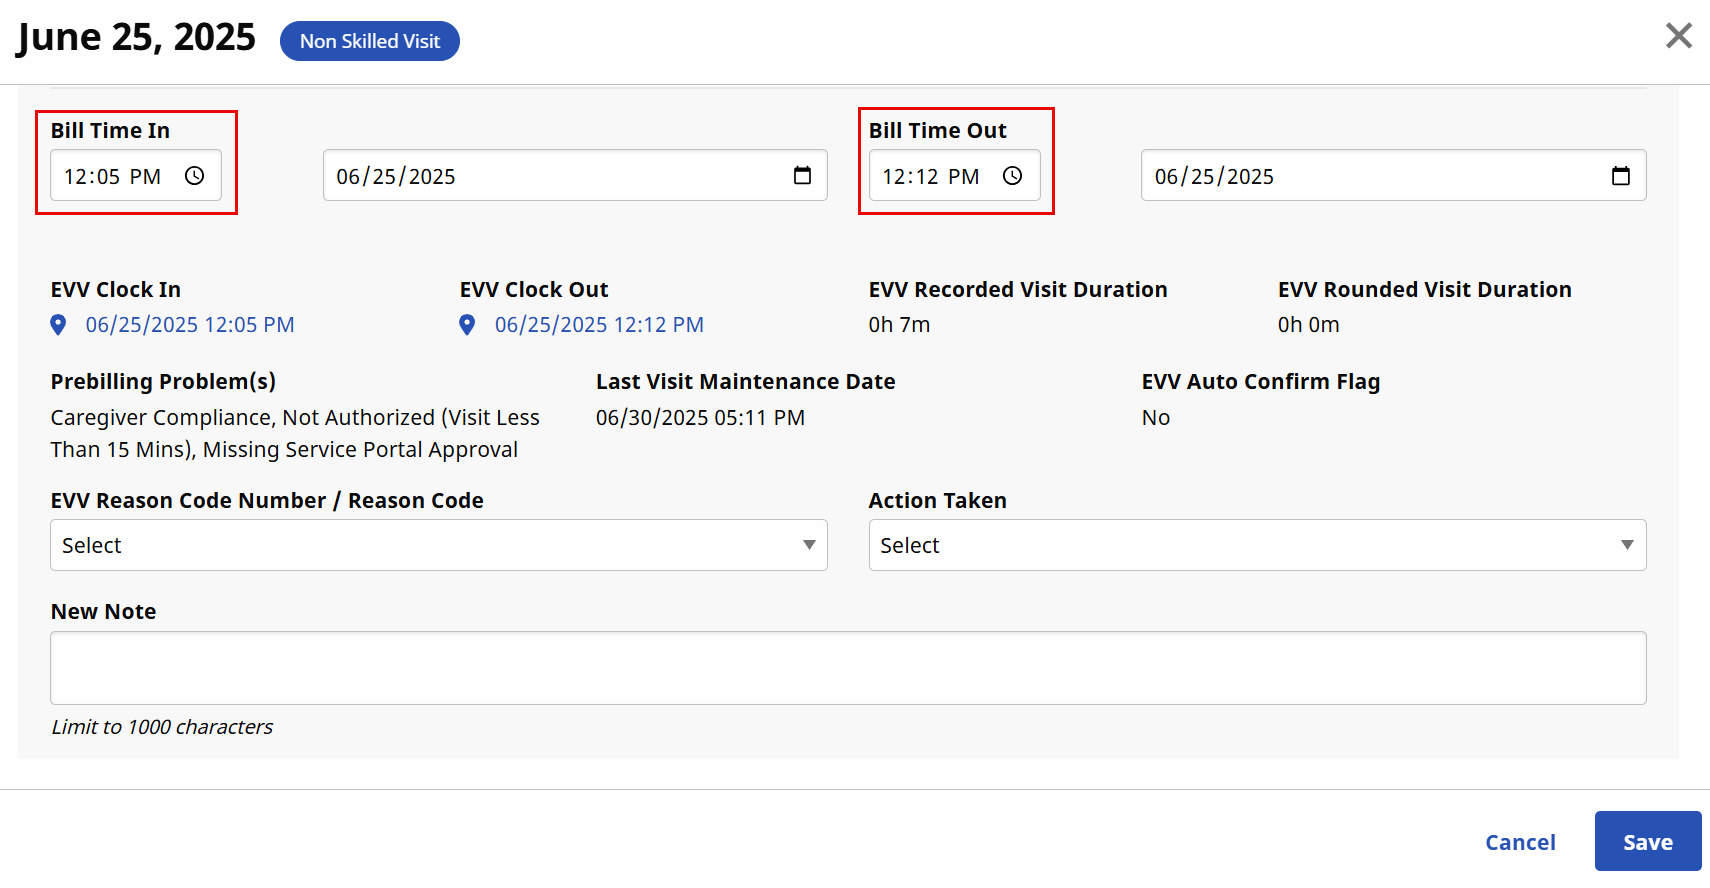Open EVV Clock Out 12:12 PM link
The width and height of the screenshot is (1710, 888).
pyautogui.click(x=599, y=325)
